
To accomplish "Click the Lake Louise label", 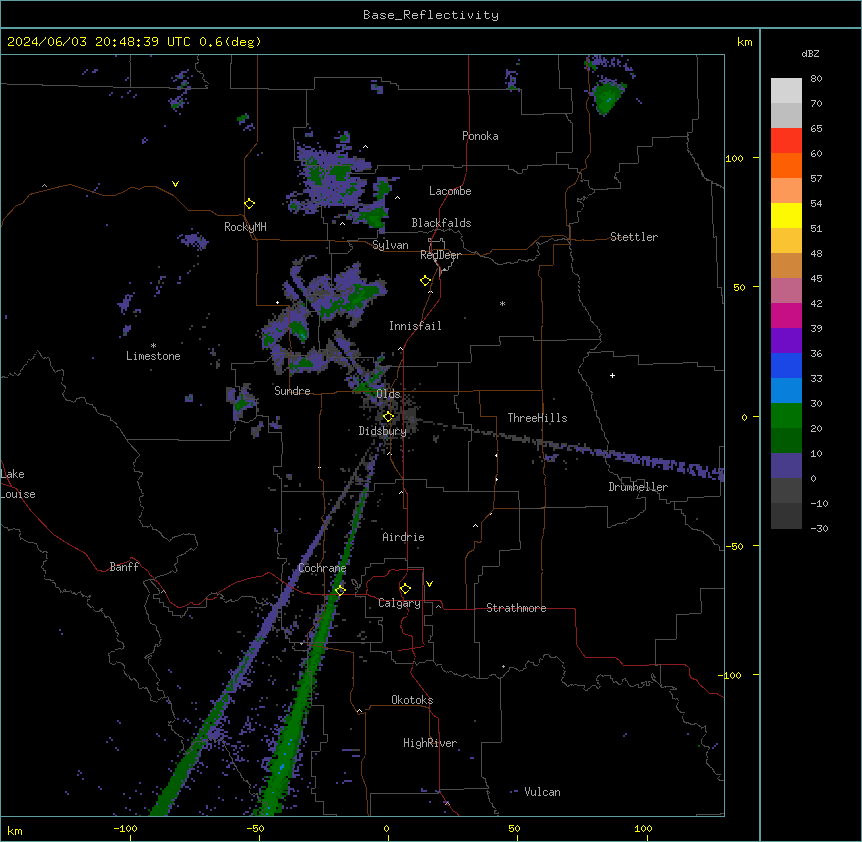I will 18,484.
